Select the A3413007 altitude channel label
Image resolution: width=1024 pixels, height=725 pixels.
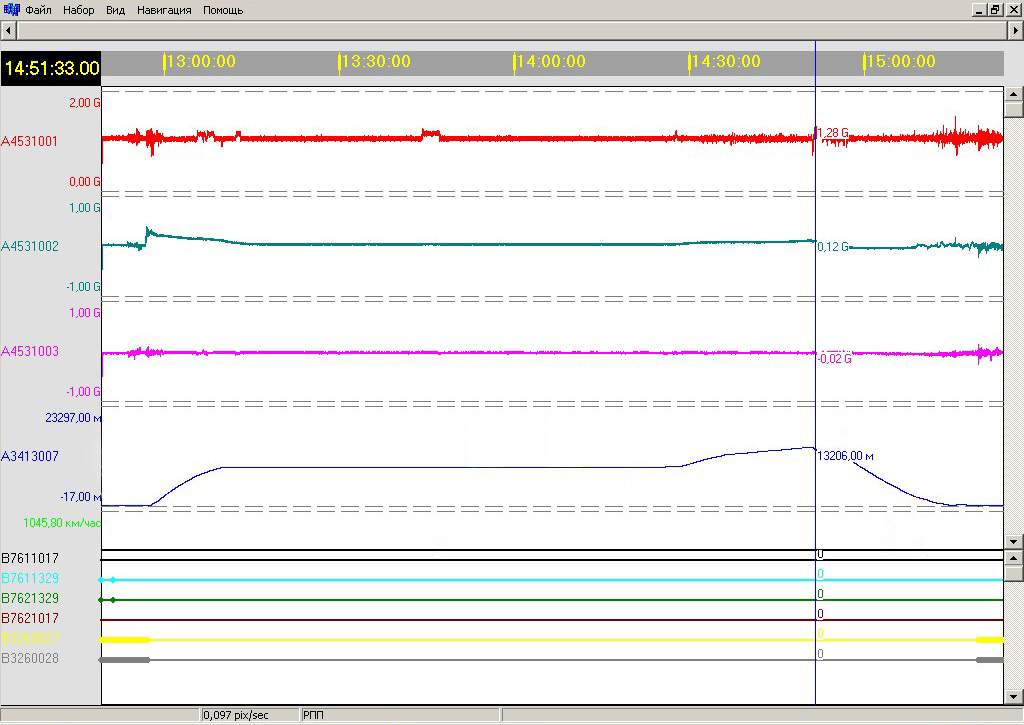tap(30, 456)
